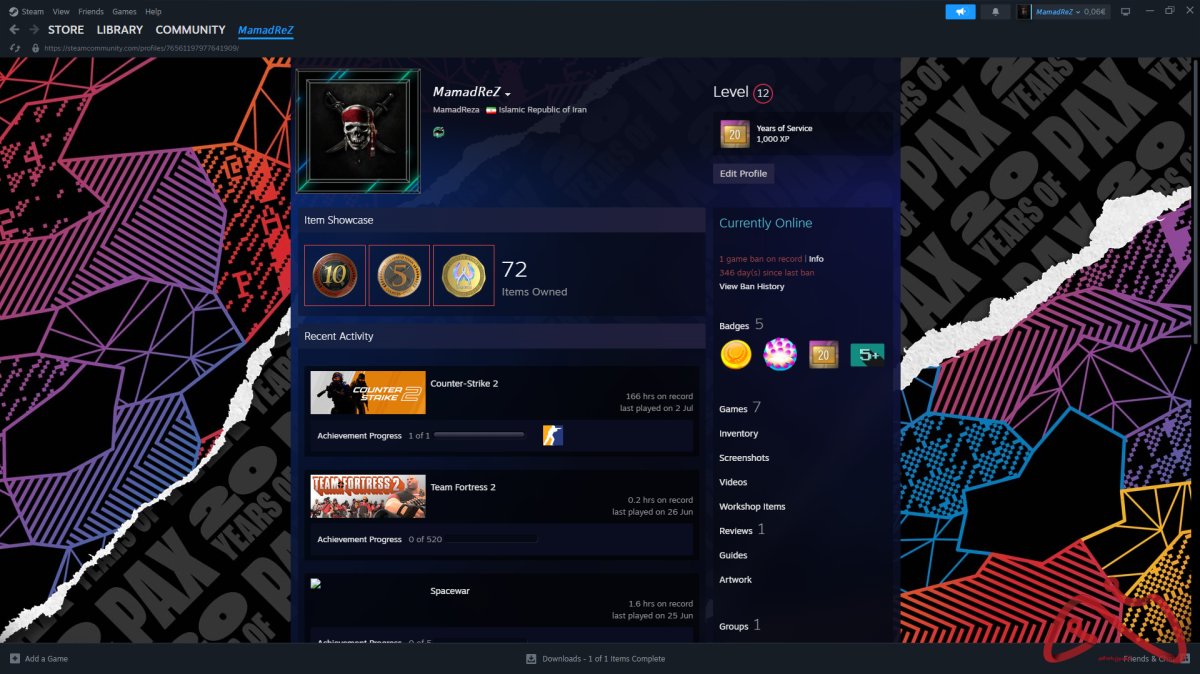
Task: Click the downloads icon in the bottom bar
Action: coord(531,659)
